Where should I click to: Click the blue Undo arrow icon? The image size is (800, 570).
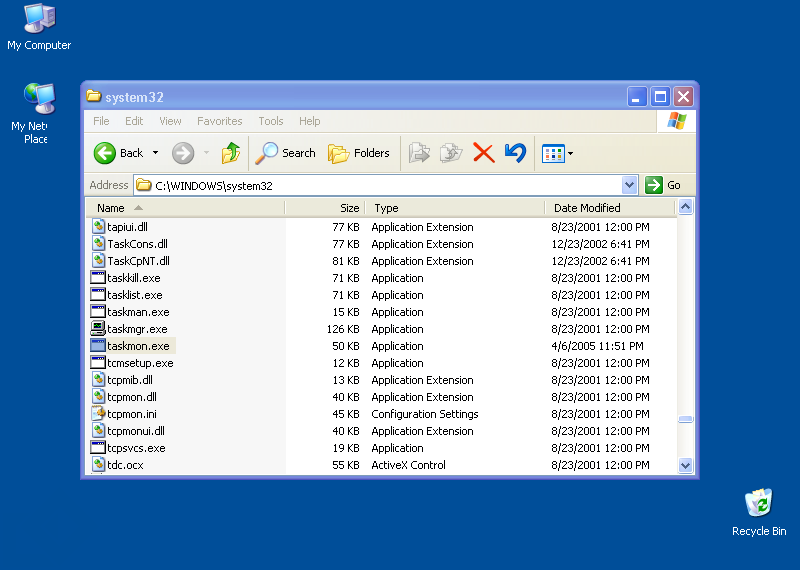coord(515,153)
